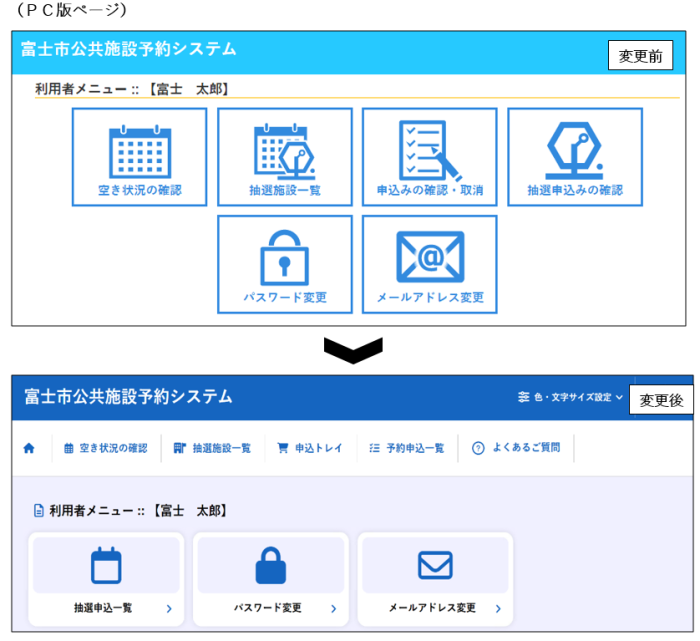Viewport: 700px width, 641px height.
Task: Open the new メールアドレス変更 card
Action: [x=435, y=579]
